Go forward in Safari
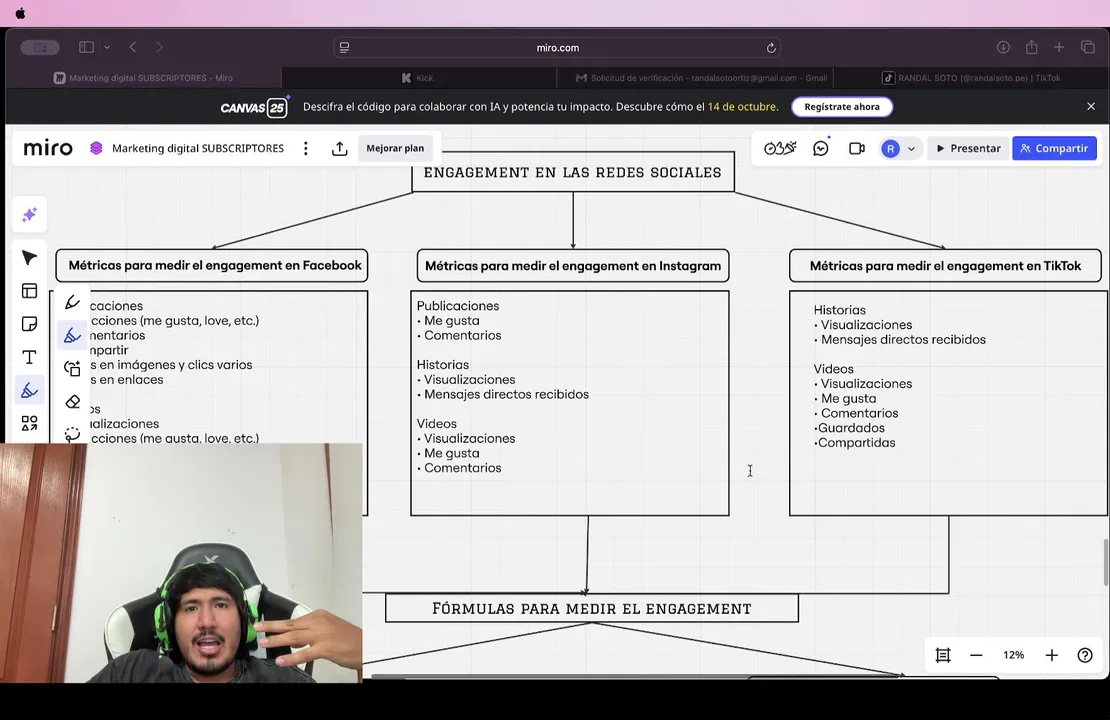 (x=159, y=47)
